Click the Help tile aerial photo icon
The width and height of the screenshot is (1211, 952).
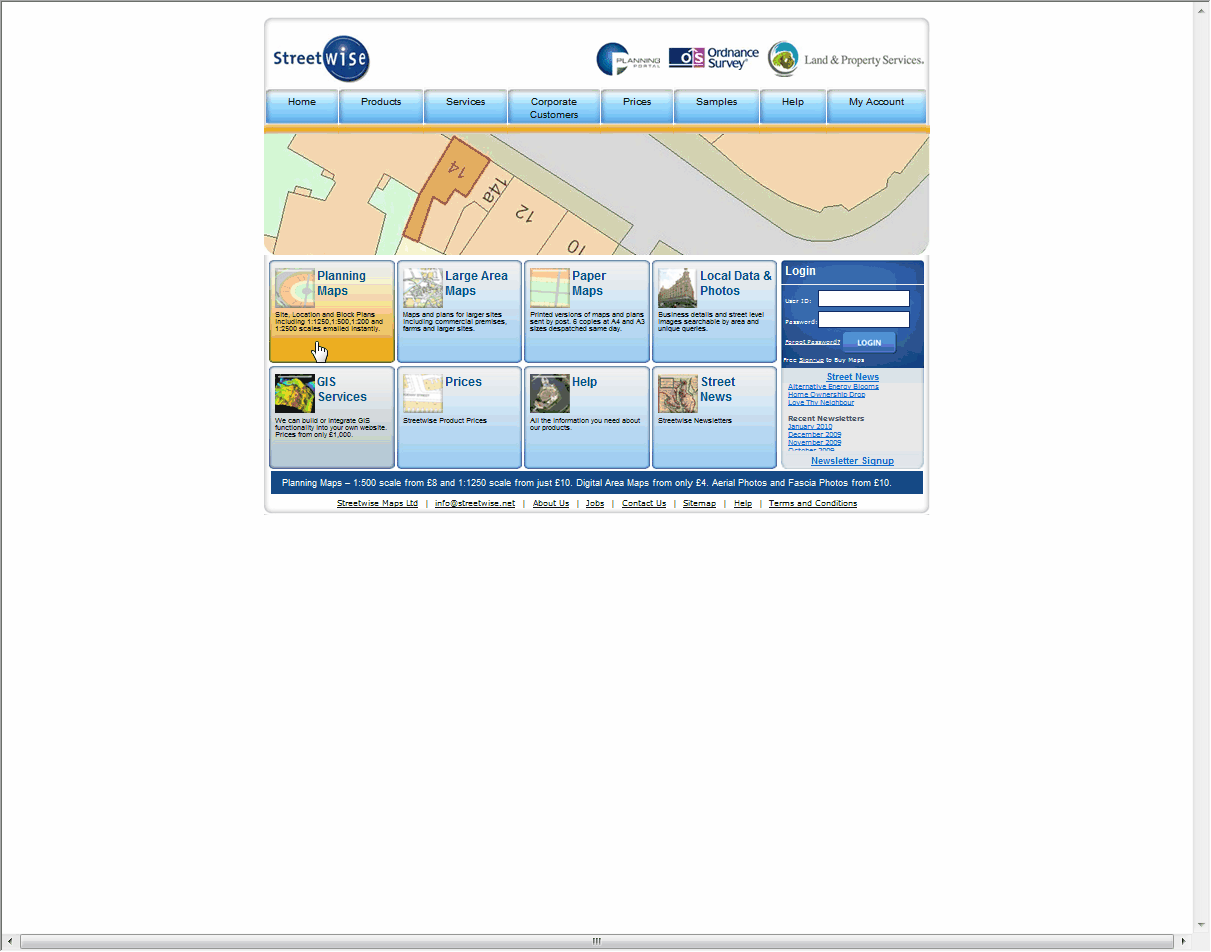tap(549, 394)
